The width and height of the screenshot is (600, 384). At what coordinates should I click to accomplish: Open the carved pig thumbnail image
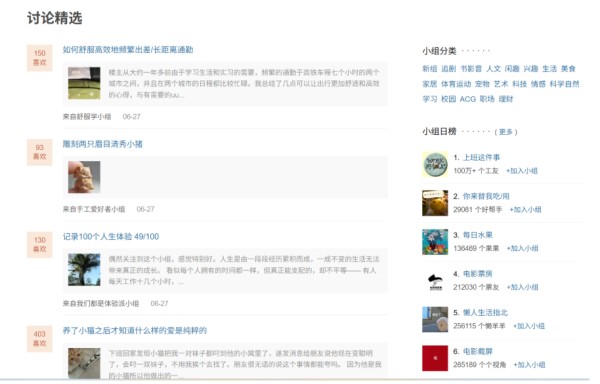[84, 177]
